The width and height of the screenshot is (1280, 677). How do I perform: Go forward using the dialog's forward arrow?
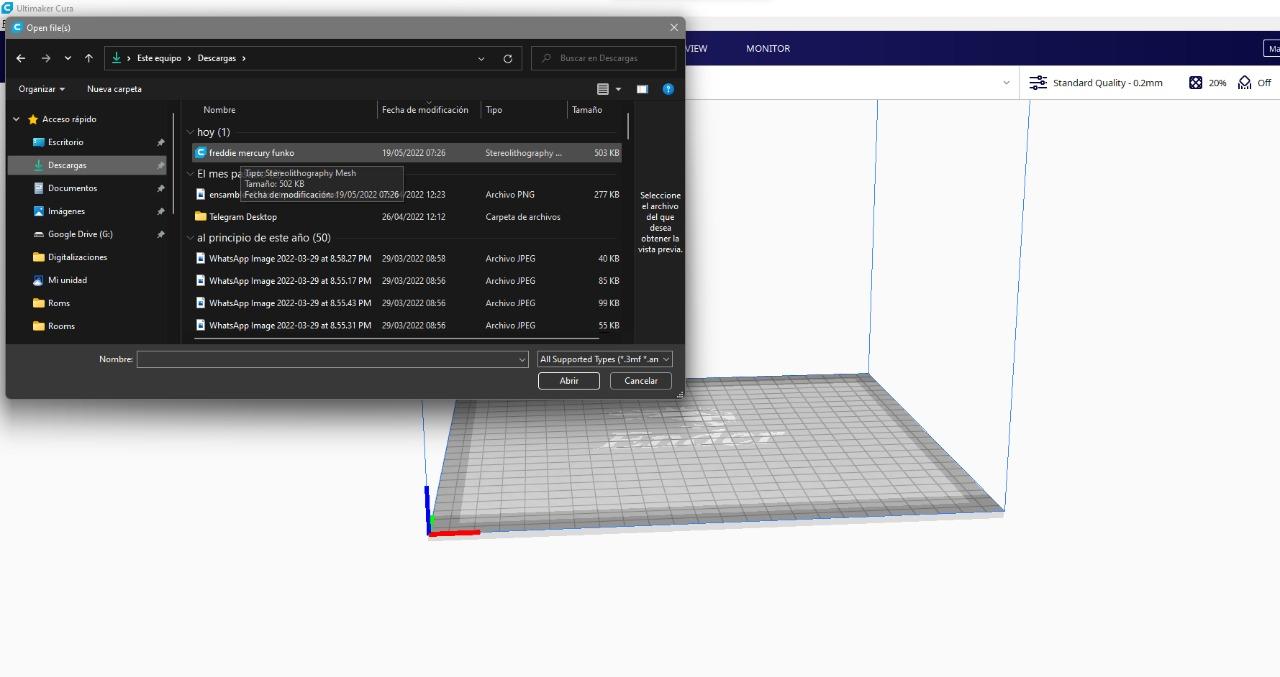tap(45, 58)
